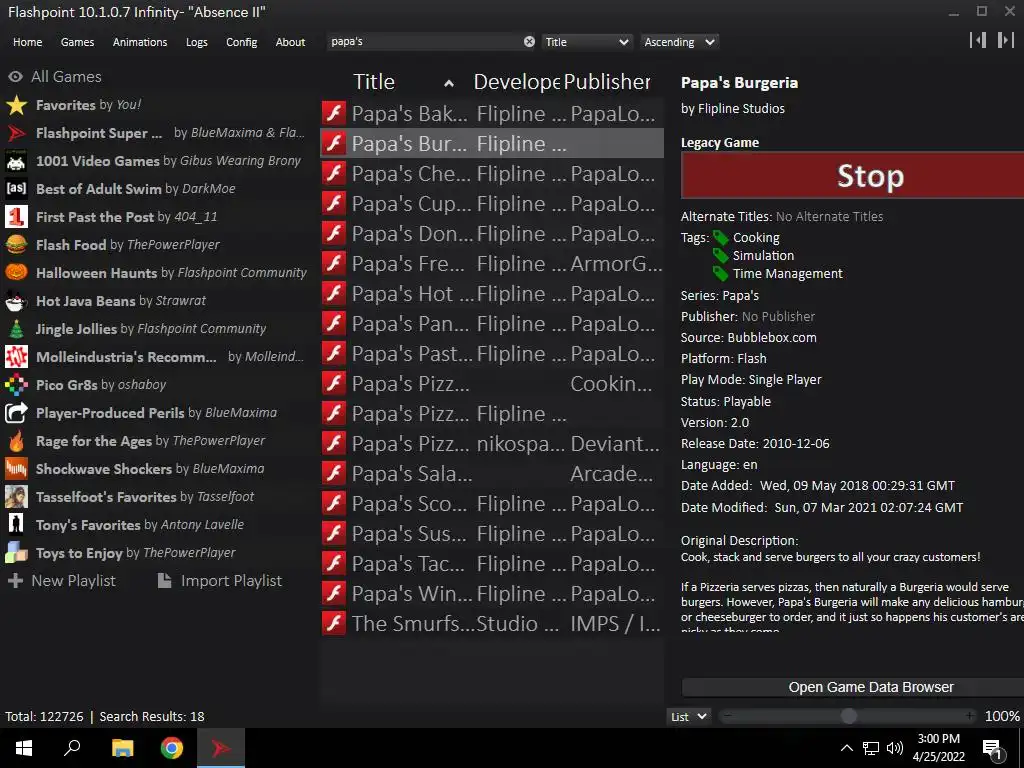Select the Papa's Sco... game row
The height and width of the screenshot is (768, 1024).
pyautogui.click(x=492, y=504)
